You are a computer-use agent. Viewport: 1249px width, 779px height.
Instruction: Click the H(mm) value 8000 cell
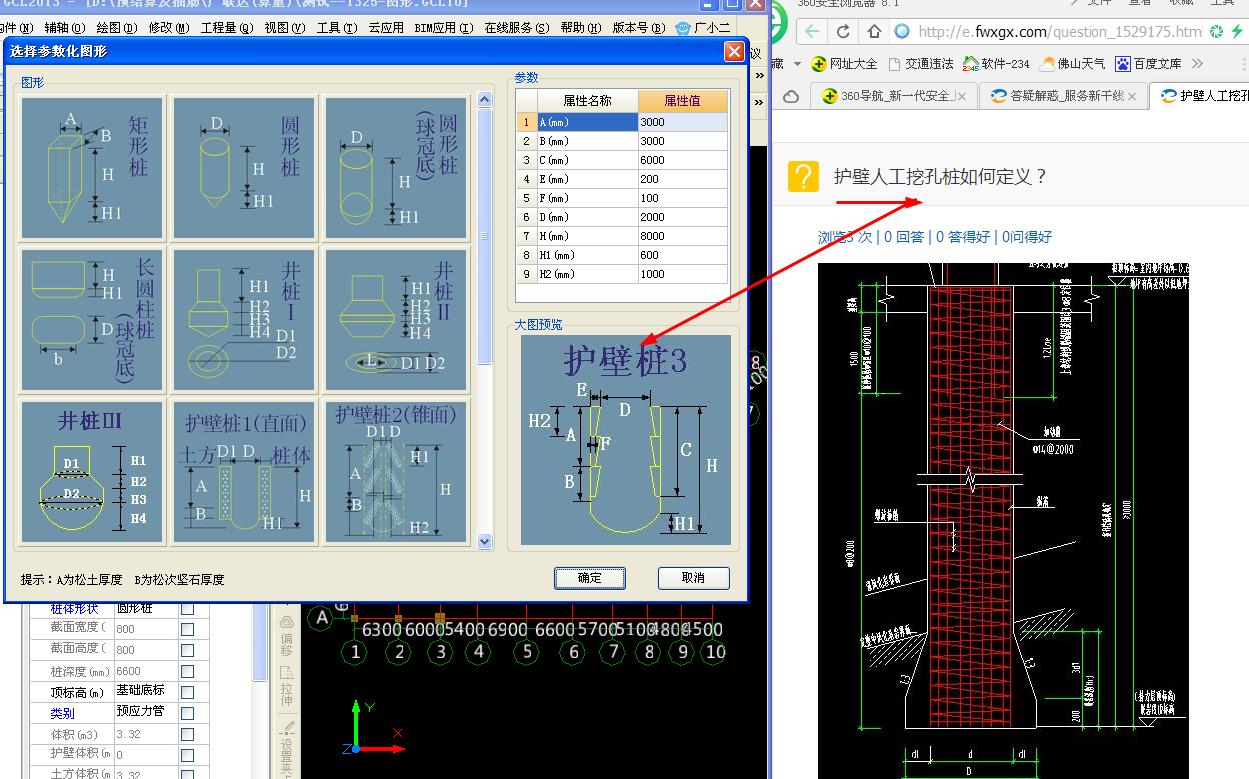[x=683, y=236]
